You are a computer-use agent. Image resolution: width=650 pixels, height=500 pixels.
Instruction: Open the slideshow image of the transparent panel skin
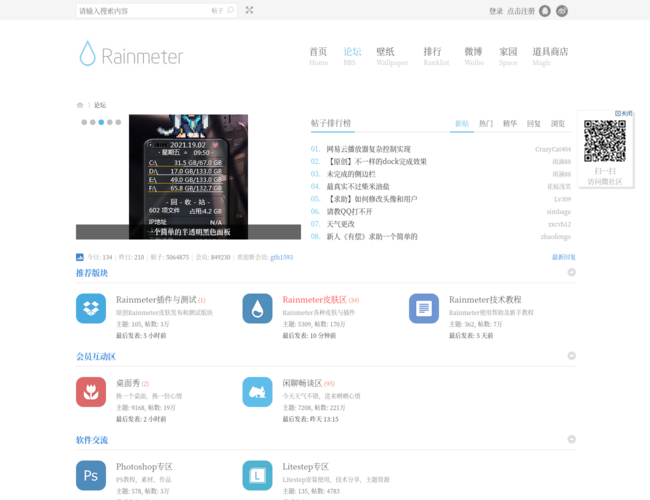pyautogui.click(x=188, y=177)
